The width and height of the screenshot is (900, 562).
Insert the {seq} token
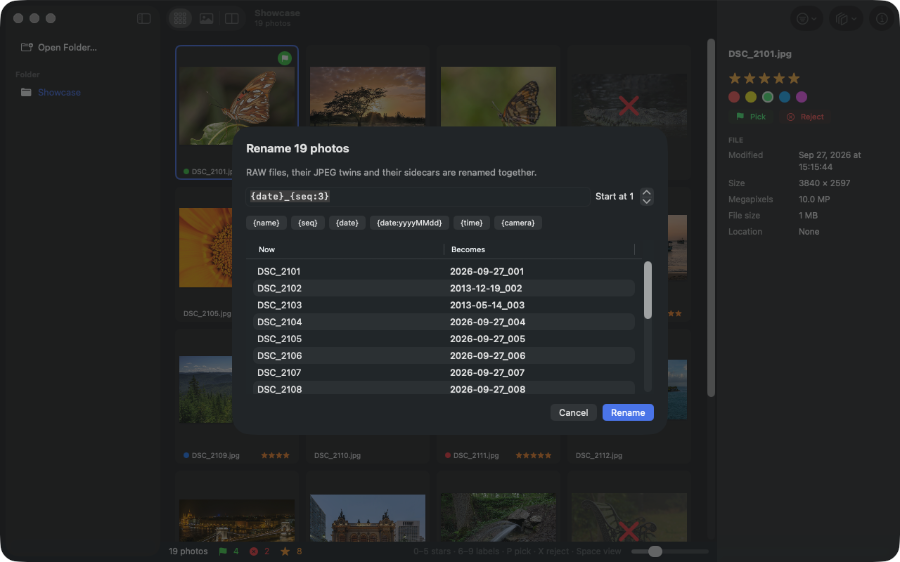coord(308,223)
